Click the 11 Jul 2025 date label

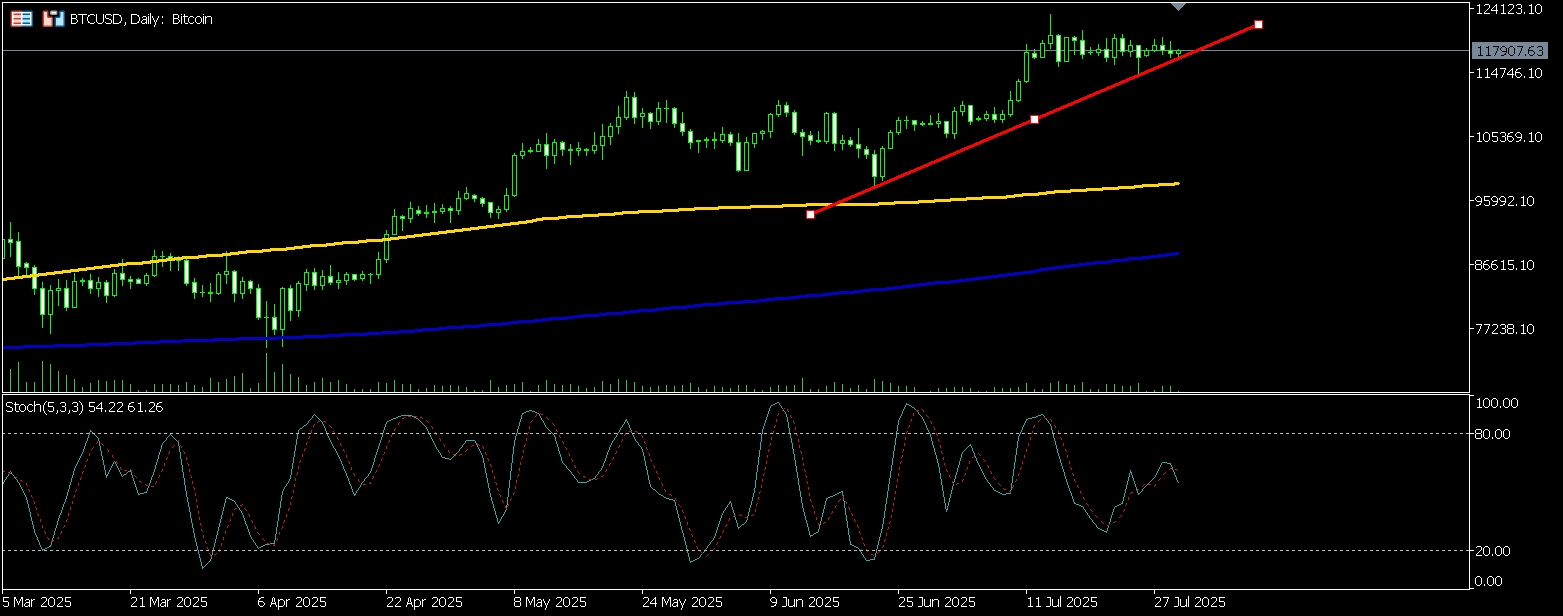click(1061, 603)
